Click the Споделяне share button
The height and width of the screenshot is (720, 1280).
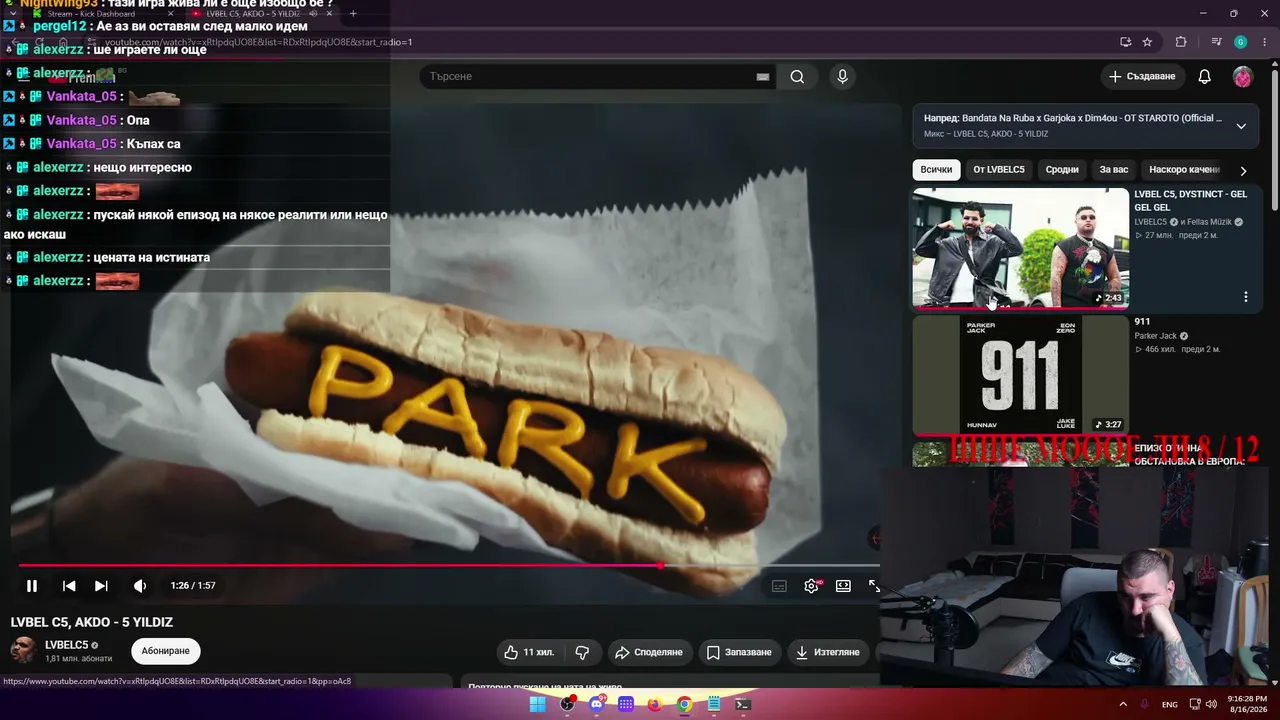point(649,652)
